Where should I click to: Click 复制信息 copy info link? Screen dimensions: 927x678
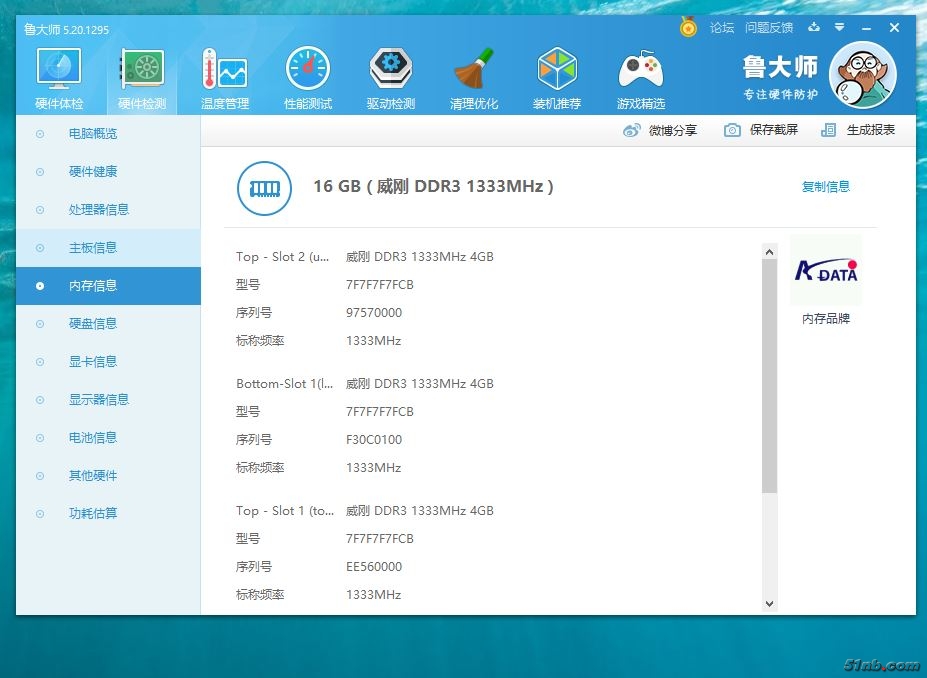825,187
